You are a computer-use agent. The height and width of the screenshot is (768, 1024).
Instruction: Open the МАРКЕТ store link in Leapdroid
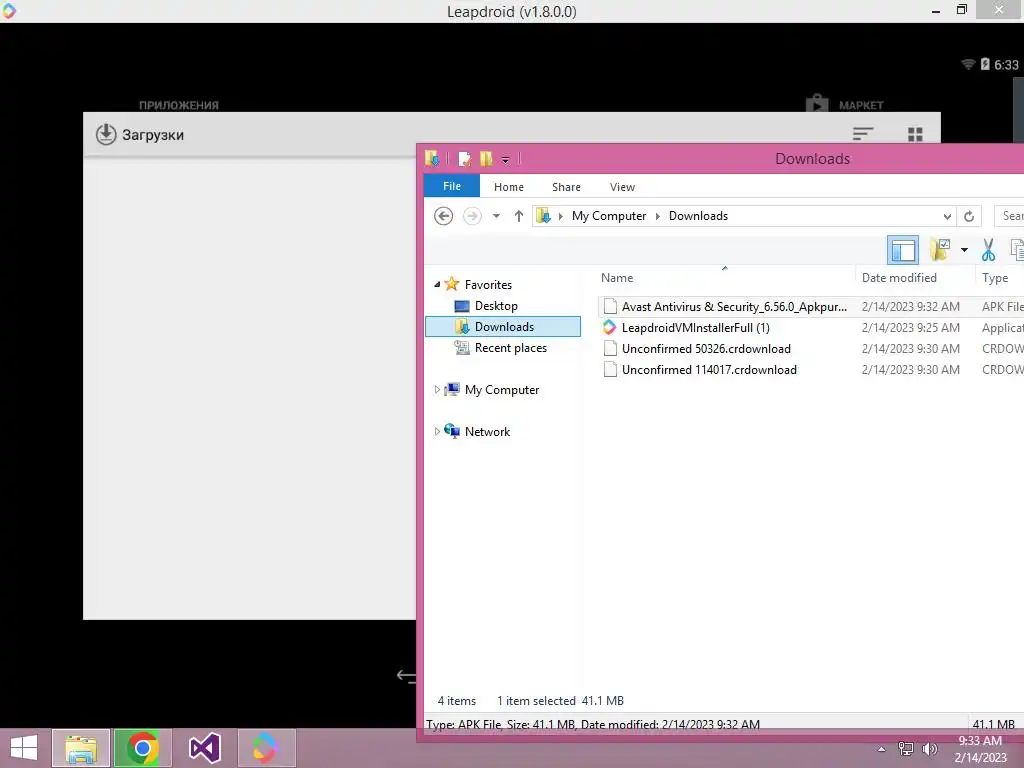(844, 104)
